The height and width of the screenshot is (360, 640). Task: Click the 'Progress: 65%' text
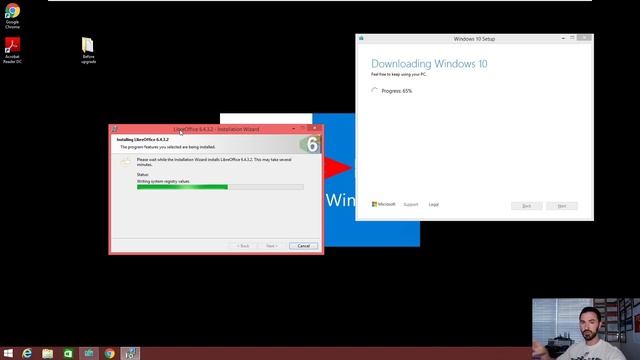coord(396,91)
